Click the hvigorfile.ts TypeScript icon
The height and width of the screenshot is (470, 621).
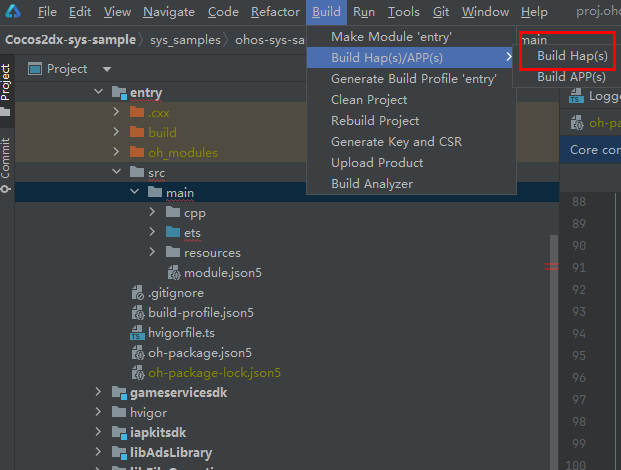(x=137, y=333)
